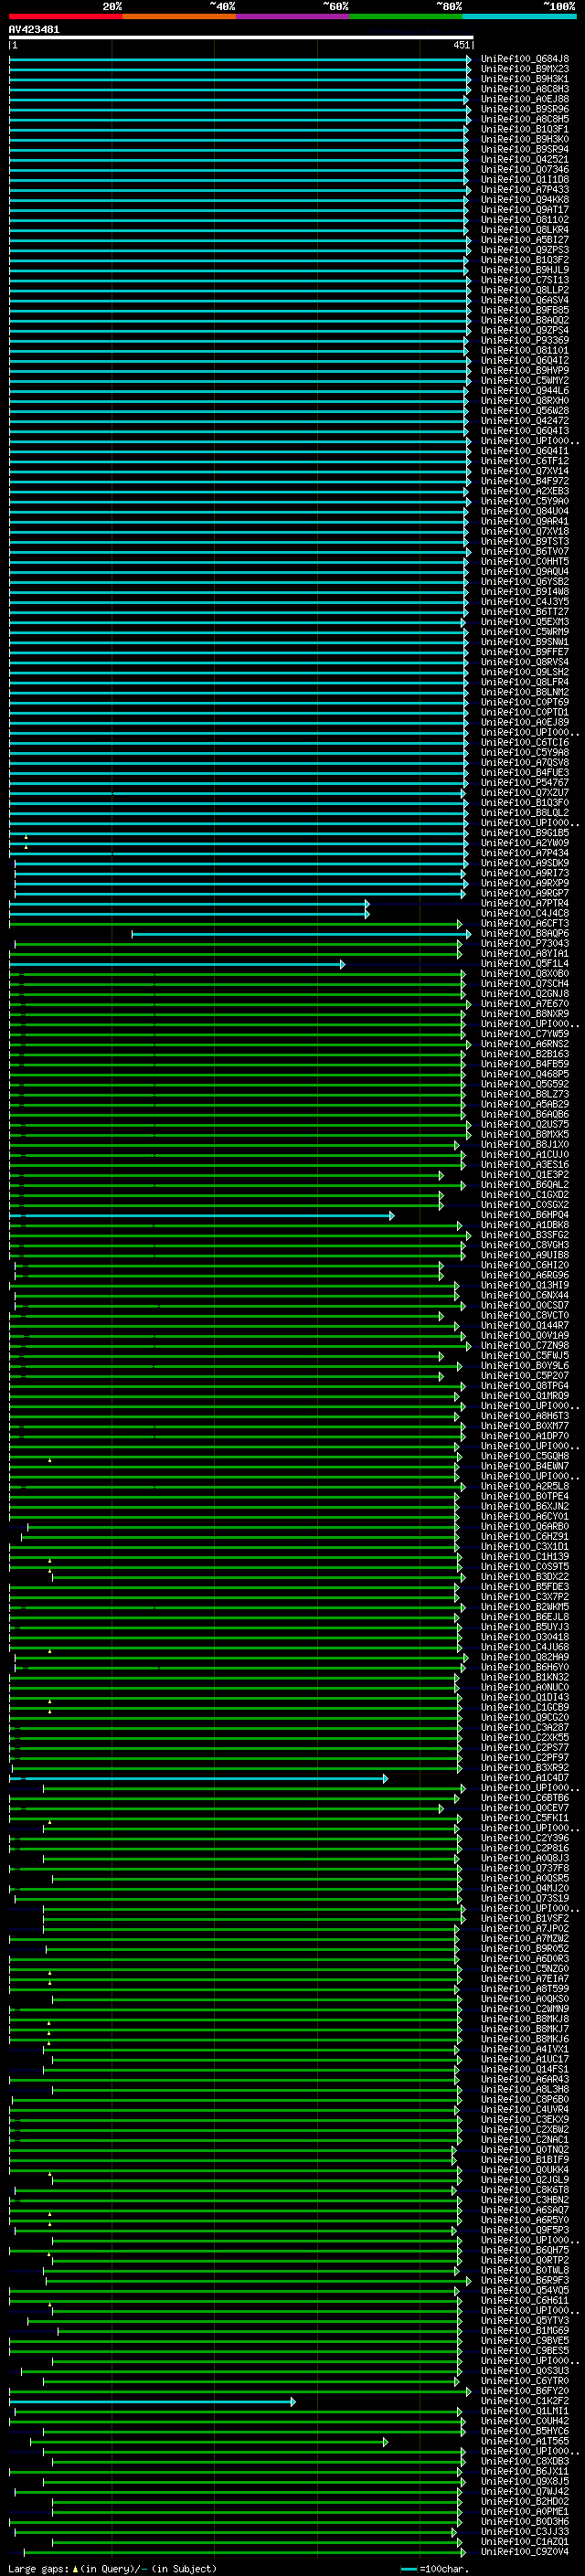Viewport: 585px width, 2576px height.
Task: Open hit UniRef100_B9MX23
Action: pos(525,69)
